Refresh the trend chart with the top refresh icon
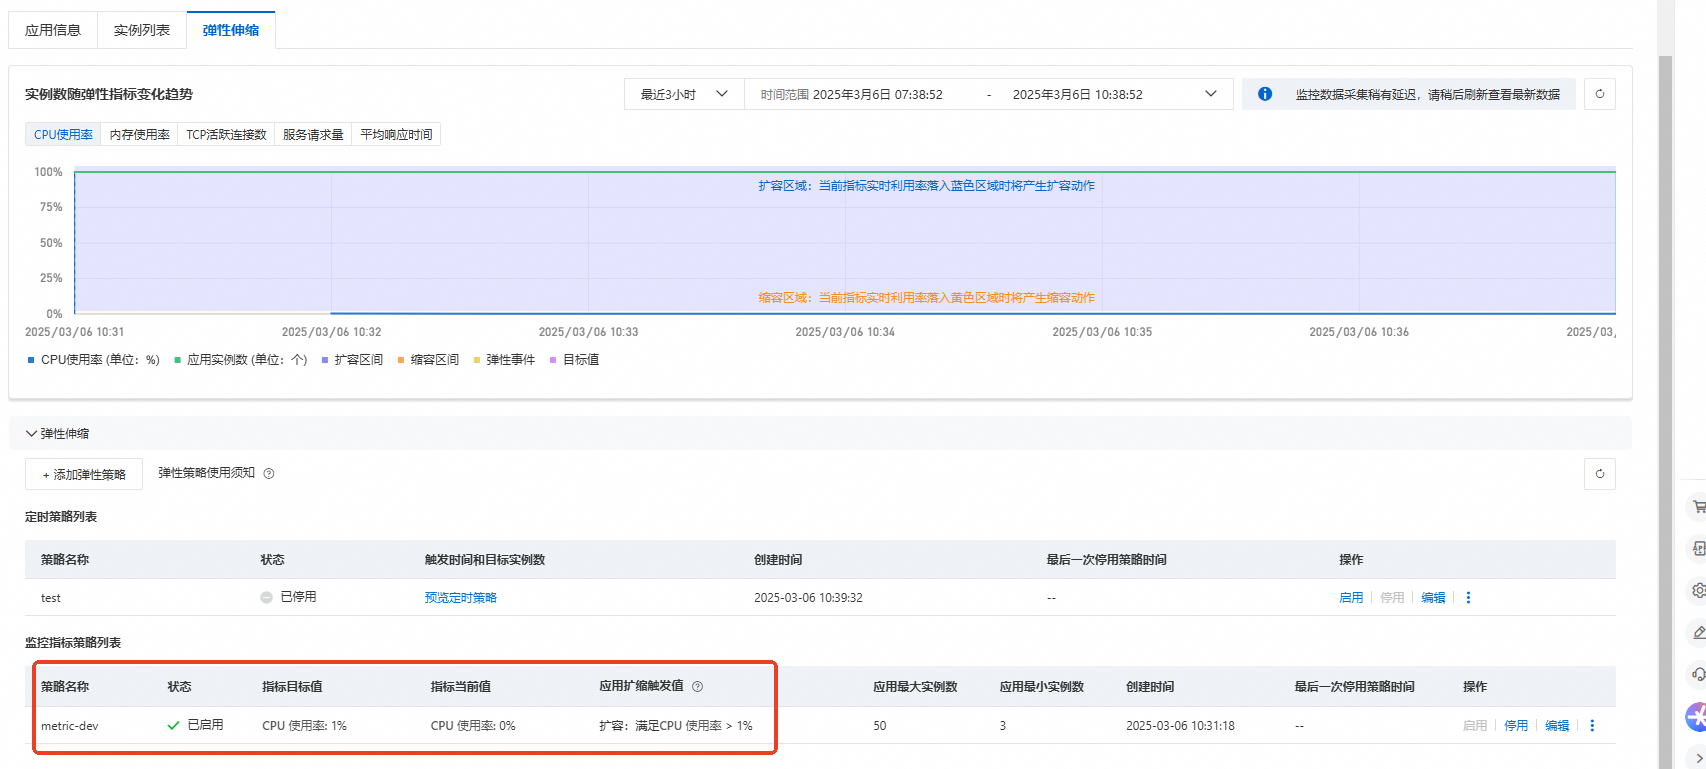The height and width of the screenshot is (769, 1706). pyautogui.click(x=1600, y=94)
